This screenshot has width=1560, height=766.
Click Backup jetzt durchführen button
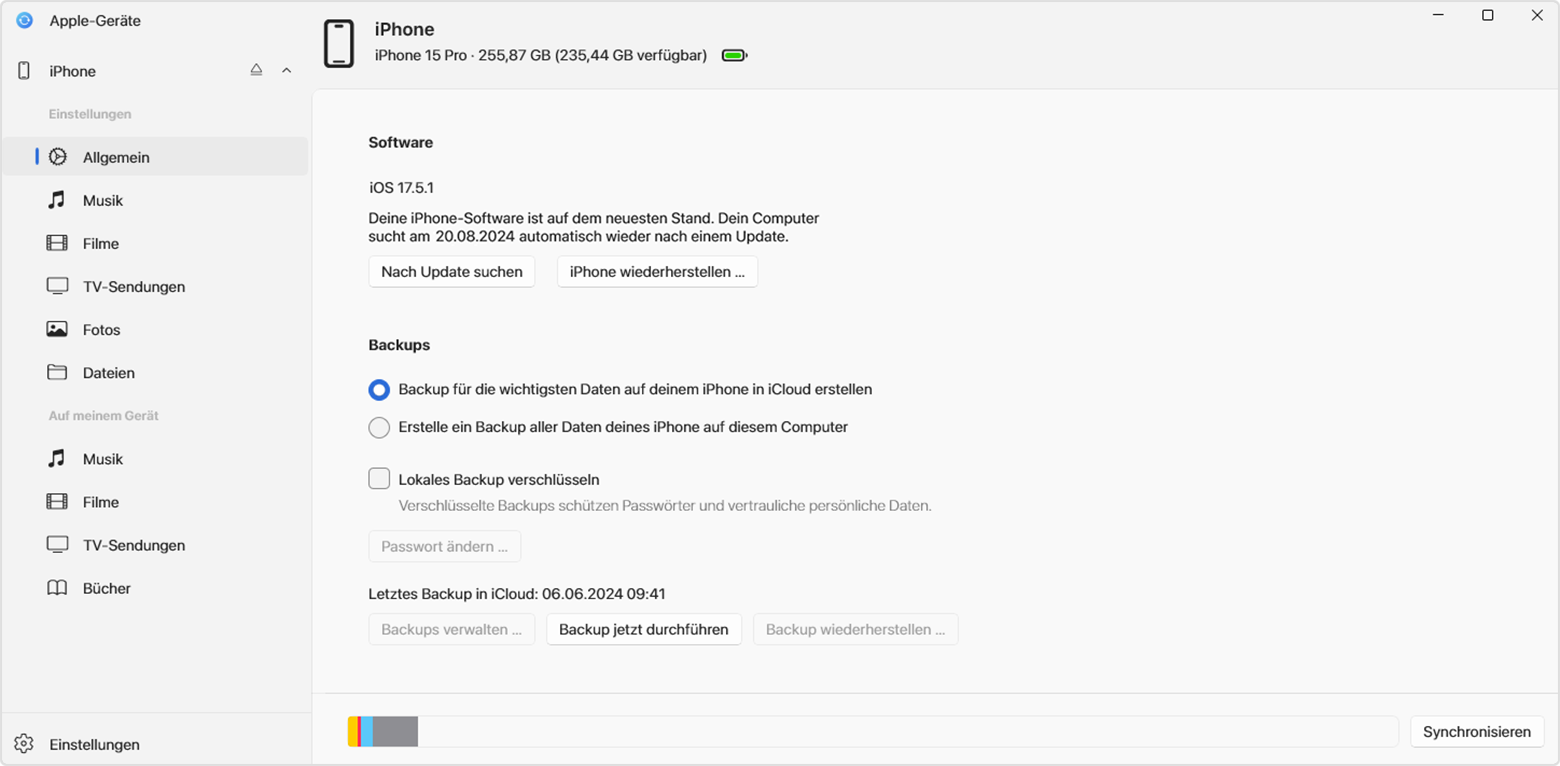pyautogui.click(x=644, y=630)
